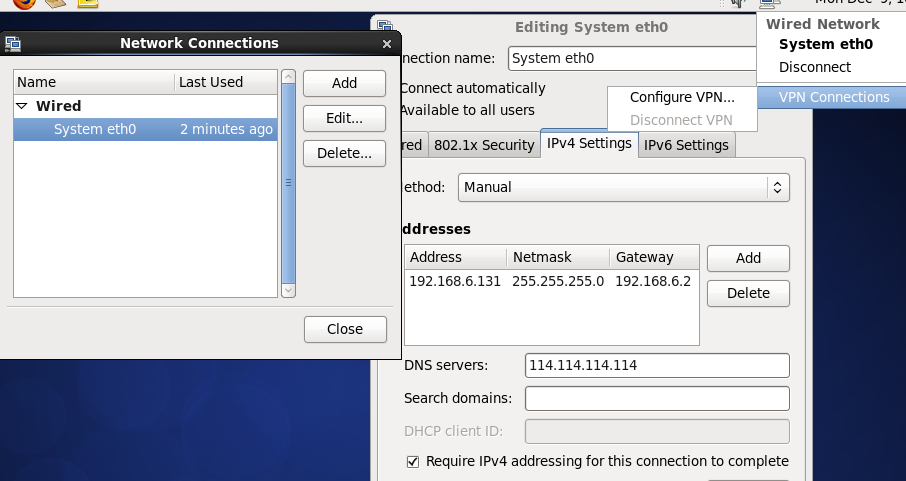Screen dimensions: 906x481
Task: Select the 192.168.6.131 address cell
Action: 455,282
